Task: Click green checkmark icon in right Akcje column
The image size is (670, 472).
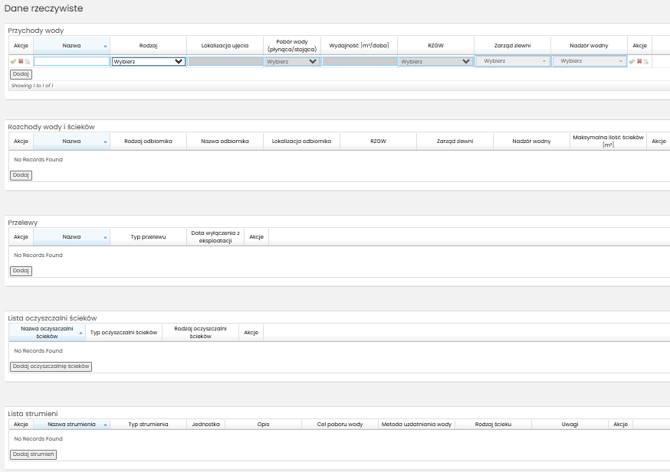Action: [632, 61]
